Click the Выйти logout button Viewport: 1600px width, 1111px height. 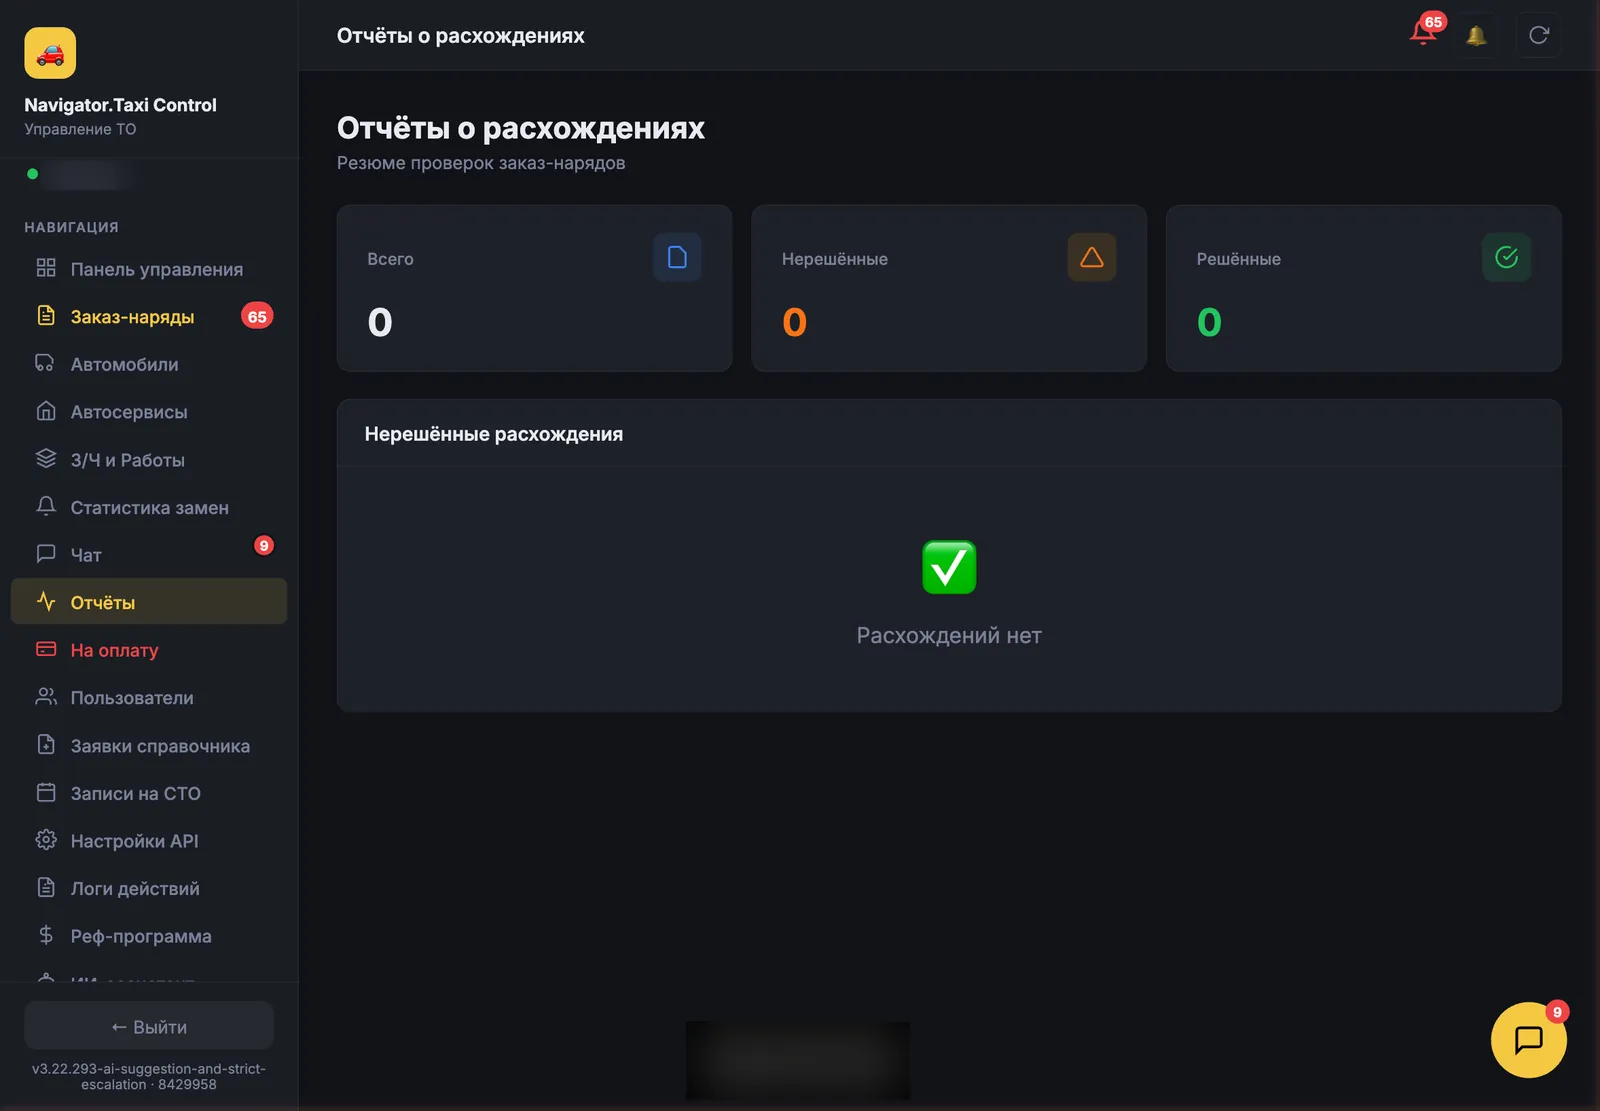(149, 1026)
